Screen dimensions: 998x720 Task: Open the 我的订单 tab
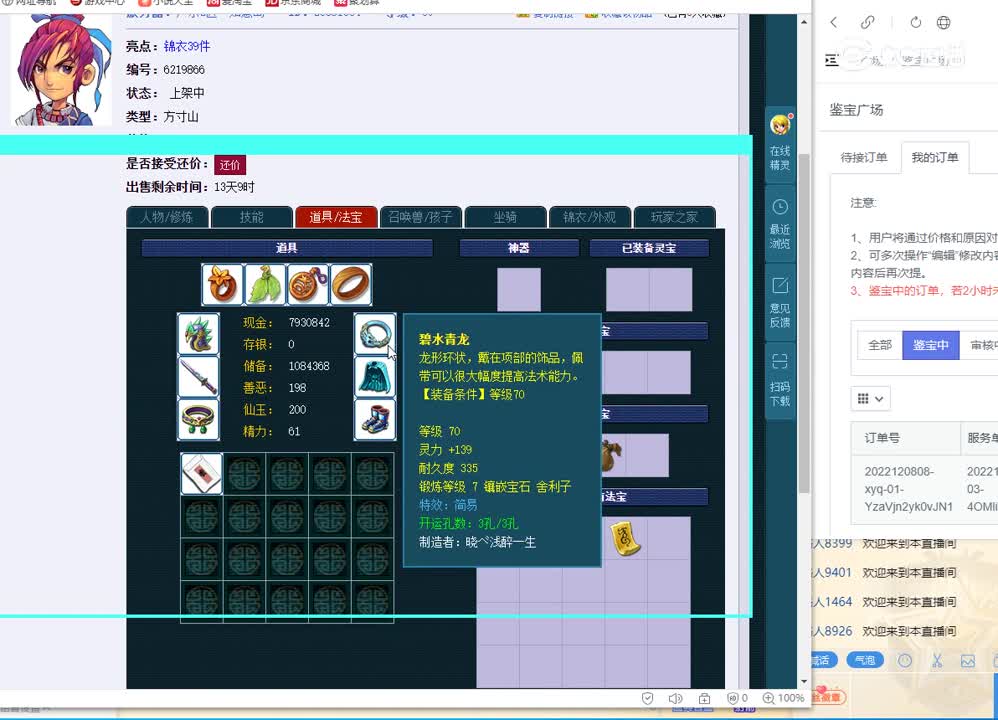tap(935, 157)
